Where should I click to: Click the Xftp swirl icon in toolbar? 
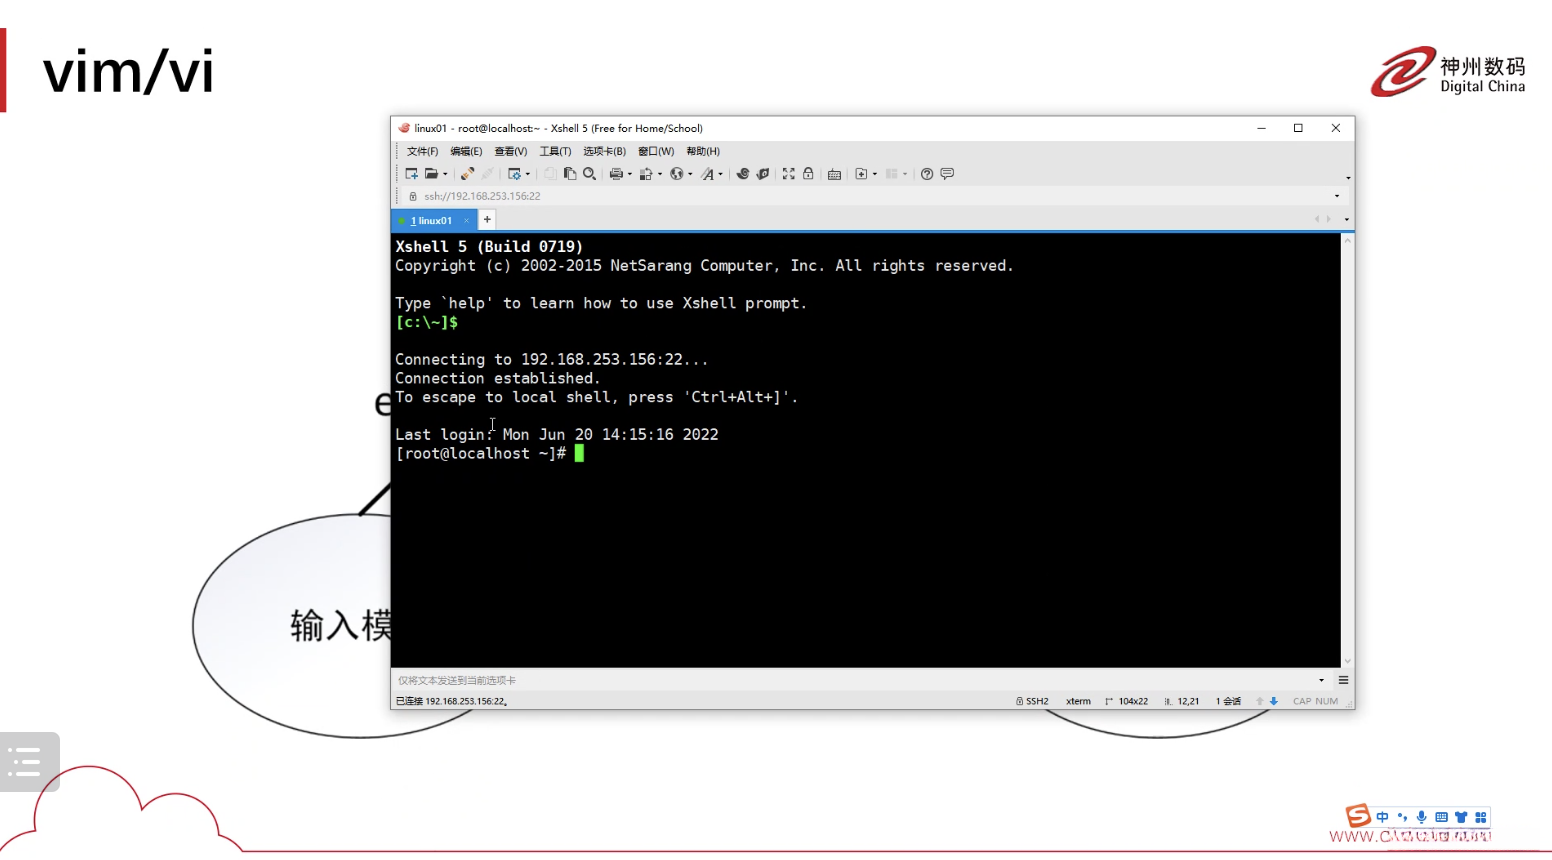743,174
